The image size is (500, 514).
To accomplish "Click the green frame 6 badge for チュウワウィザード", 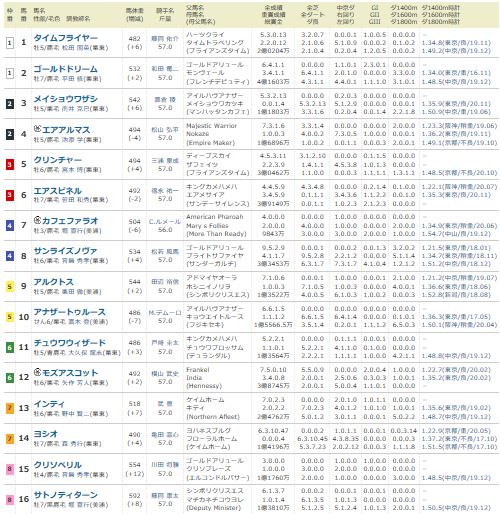I will [x=10, y=347].
